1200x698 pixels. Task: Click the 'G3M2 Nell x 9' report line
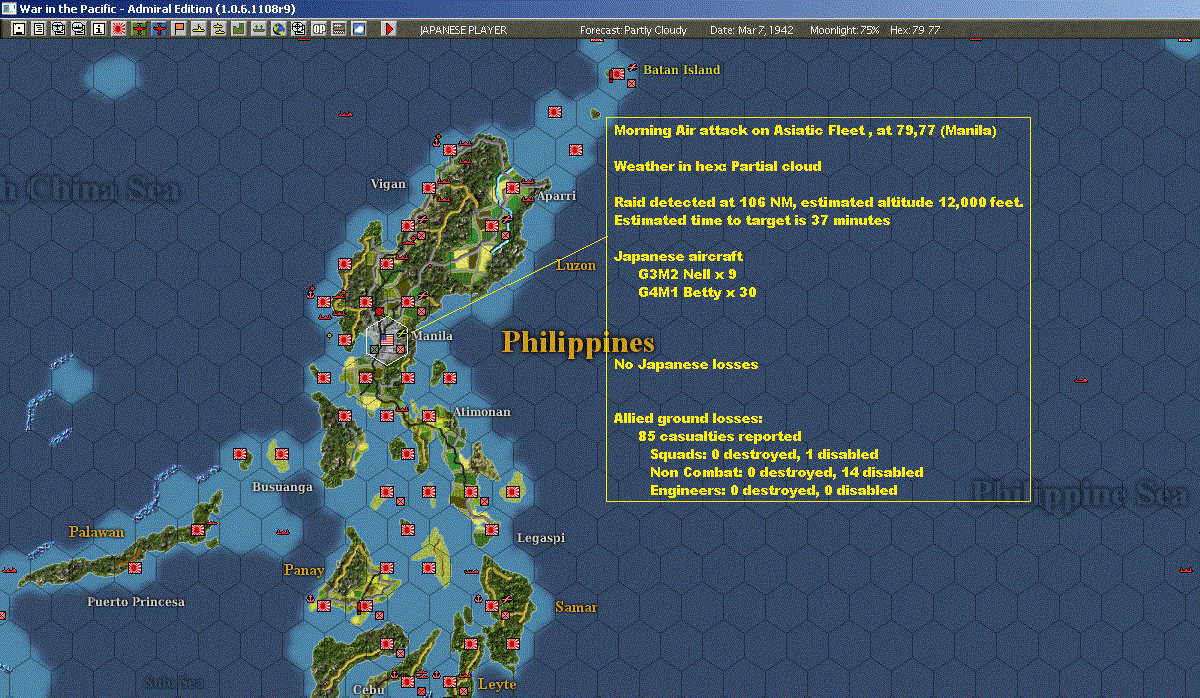pyautogui.click(x=687, y=274)
